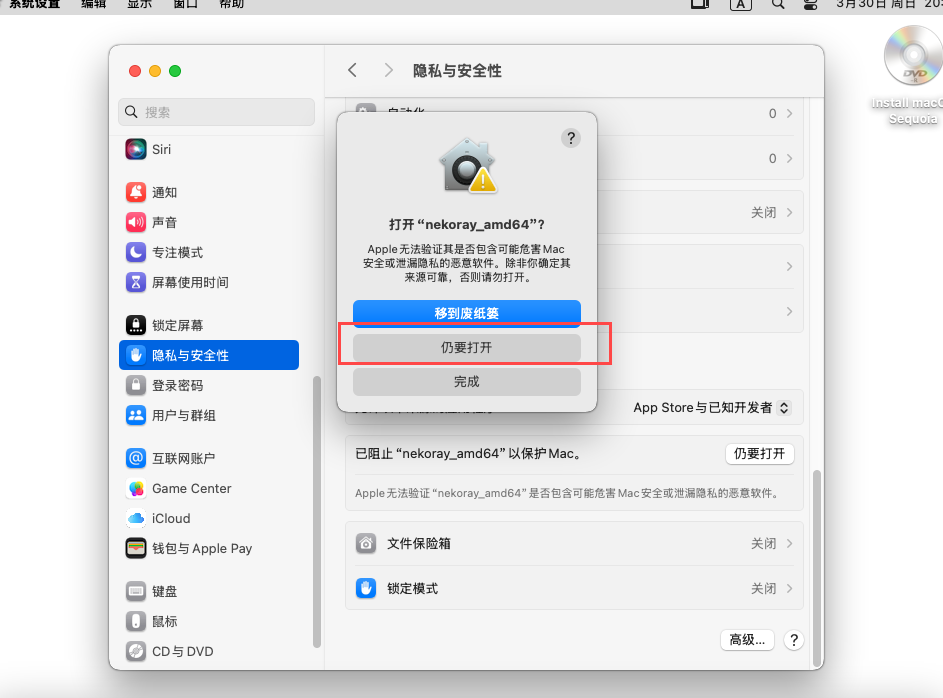Screen dimensions: 943x698
Task: Click the sidebar vertical scrollbar
Action: tap(317, 512)
